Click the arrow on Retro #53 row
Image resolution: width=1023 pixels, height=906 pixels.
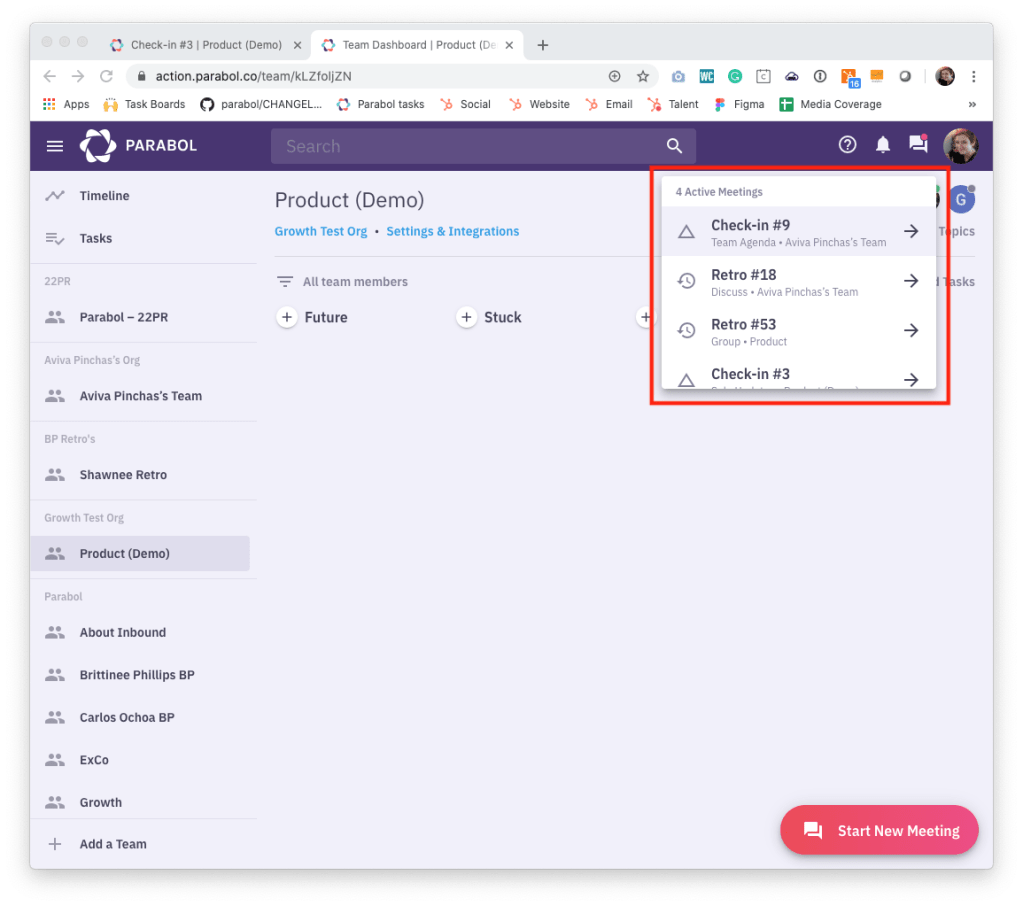pos(911,330)
